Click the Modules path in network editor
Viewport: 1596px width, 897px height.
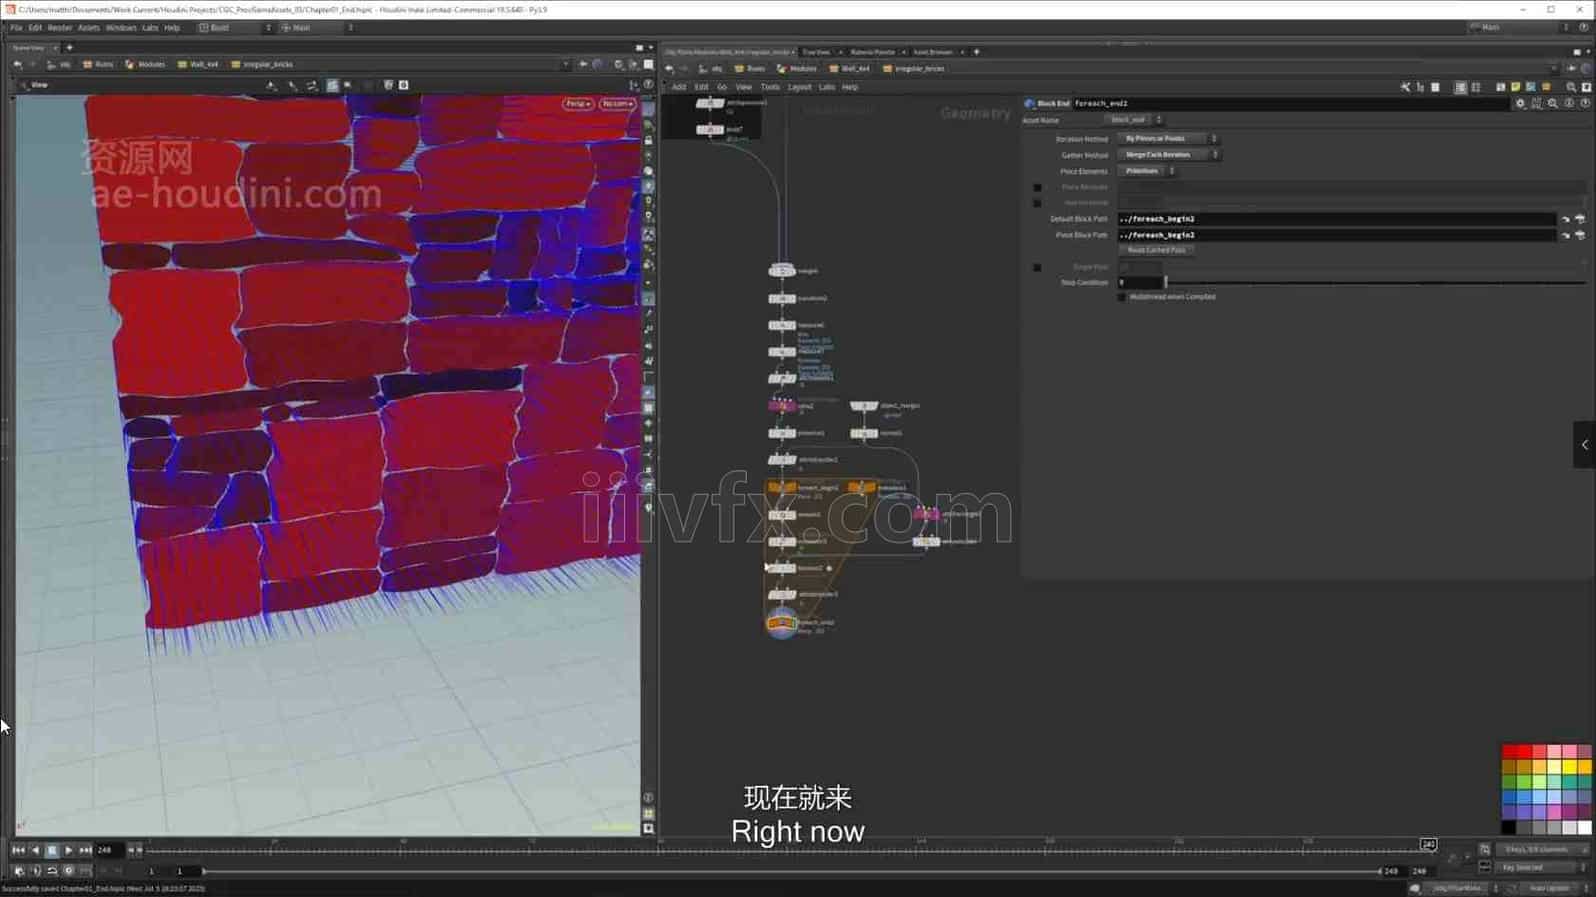(797, 69)
